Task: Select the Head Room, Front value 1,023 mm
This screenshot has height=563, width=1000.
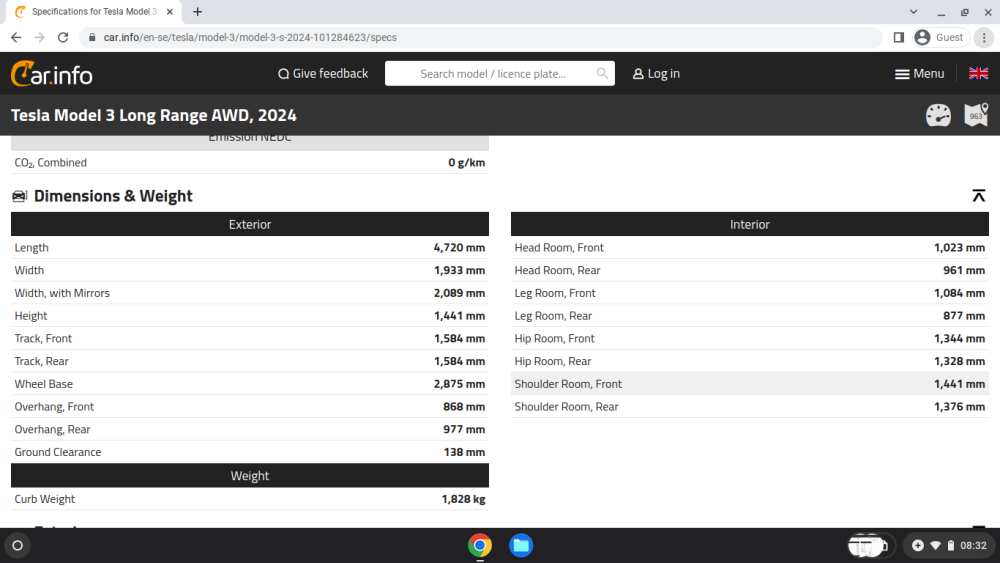Action: click(x=960, y=247)
